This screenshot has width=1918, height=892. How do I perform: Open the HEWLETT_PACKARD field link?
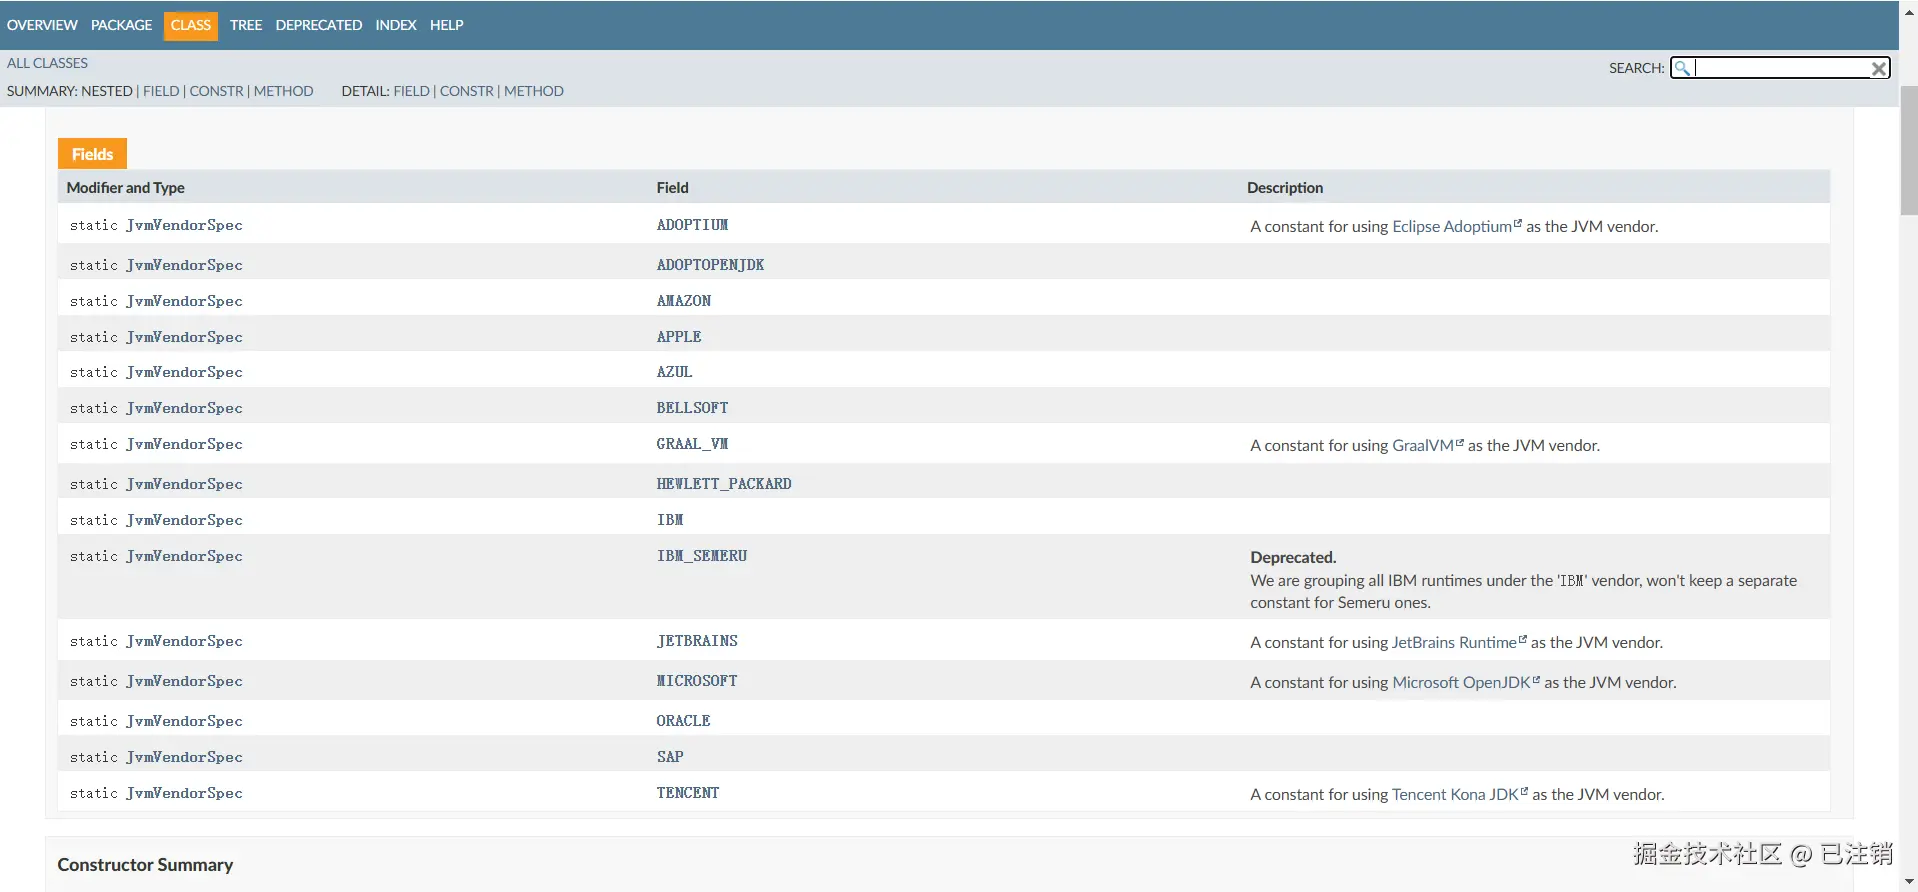724,484
